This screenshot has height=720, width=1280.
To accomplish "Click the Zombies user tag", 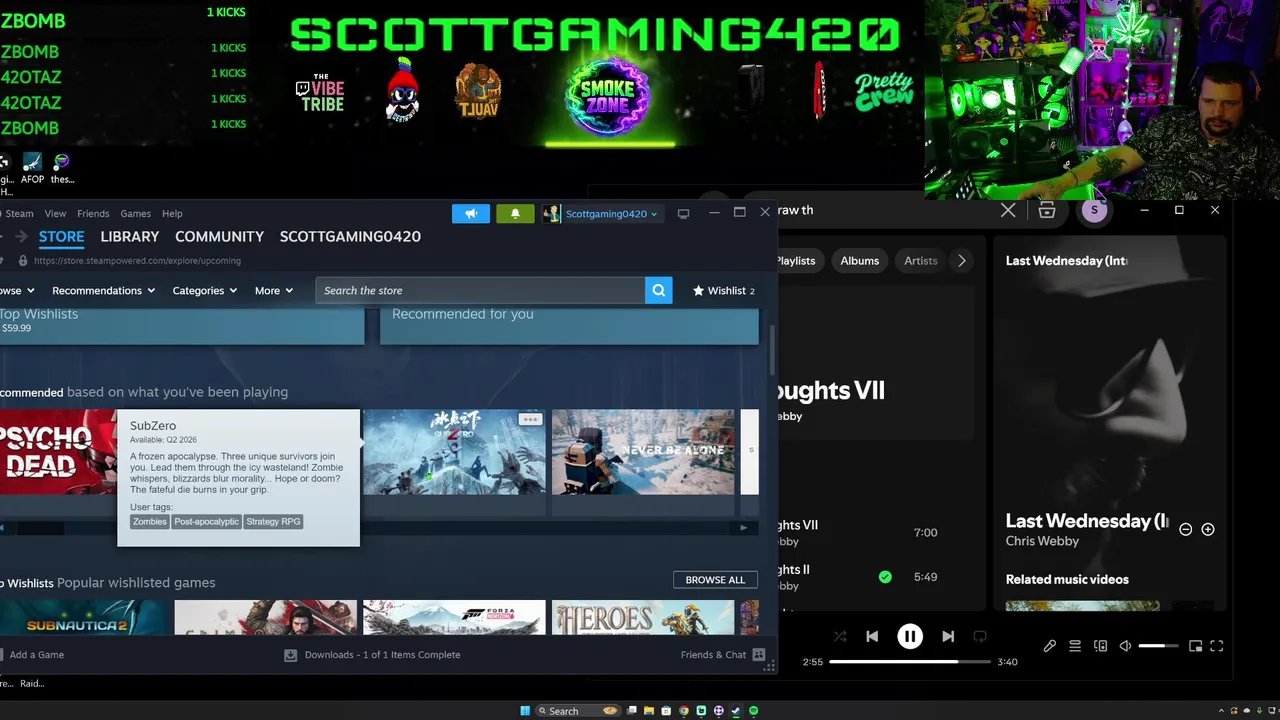I will tap(149, 522).
